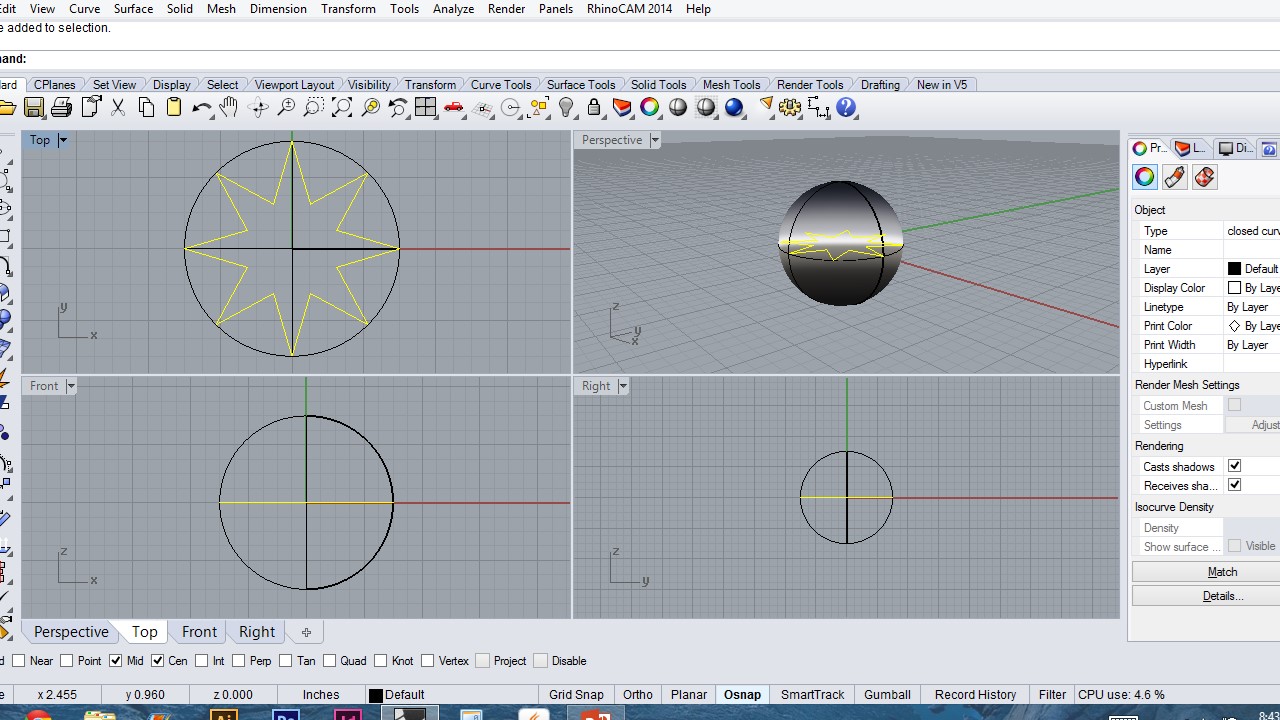Click the Zoom Selected icon
The width and height of the screenshot is (1280, 720).
pos(370,107)
